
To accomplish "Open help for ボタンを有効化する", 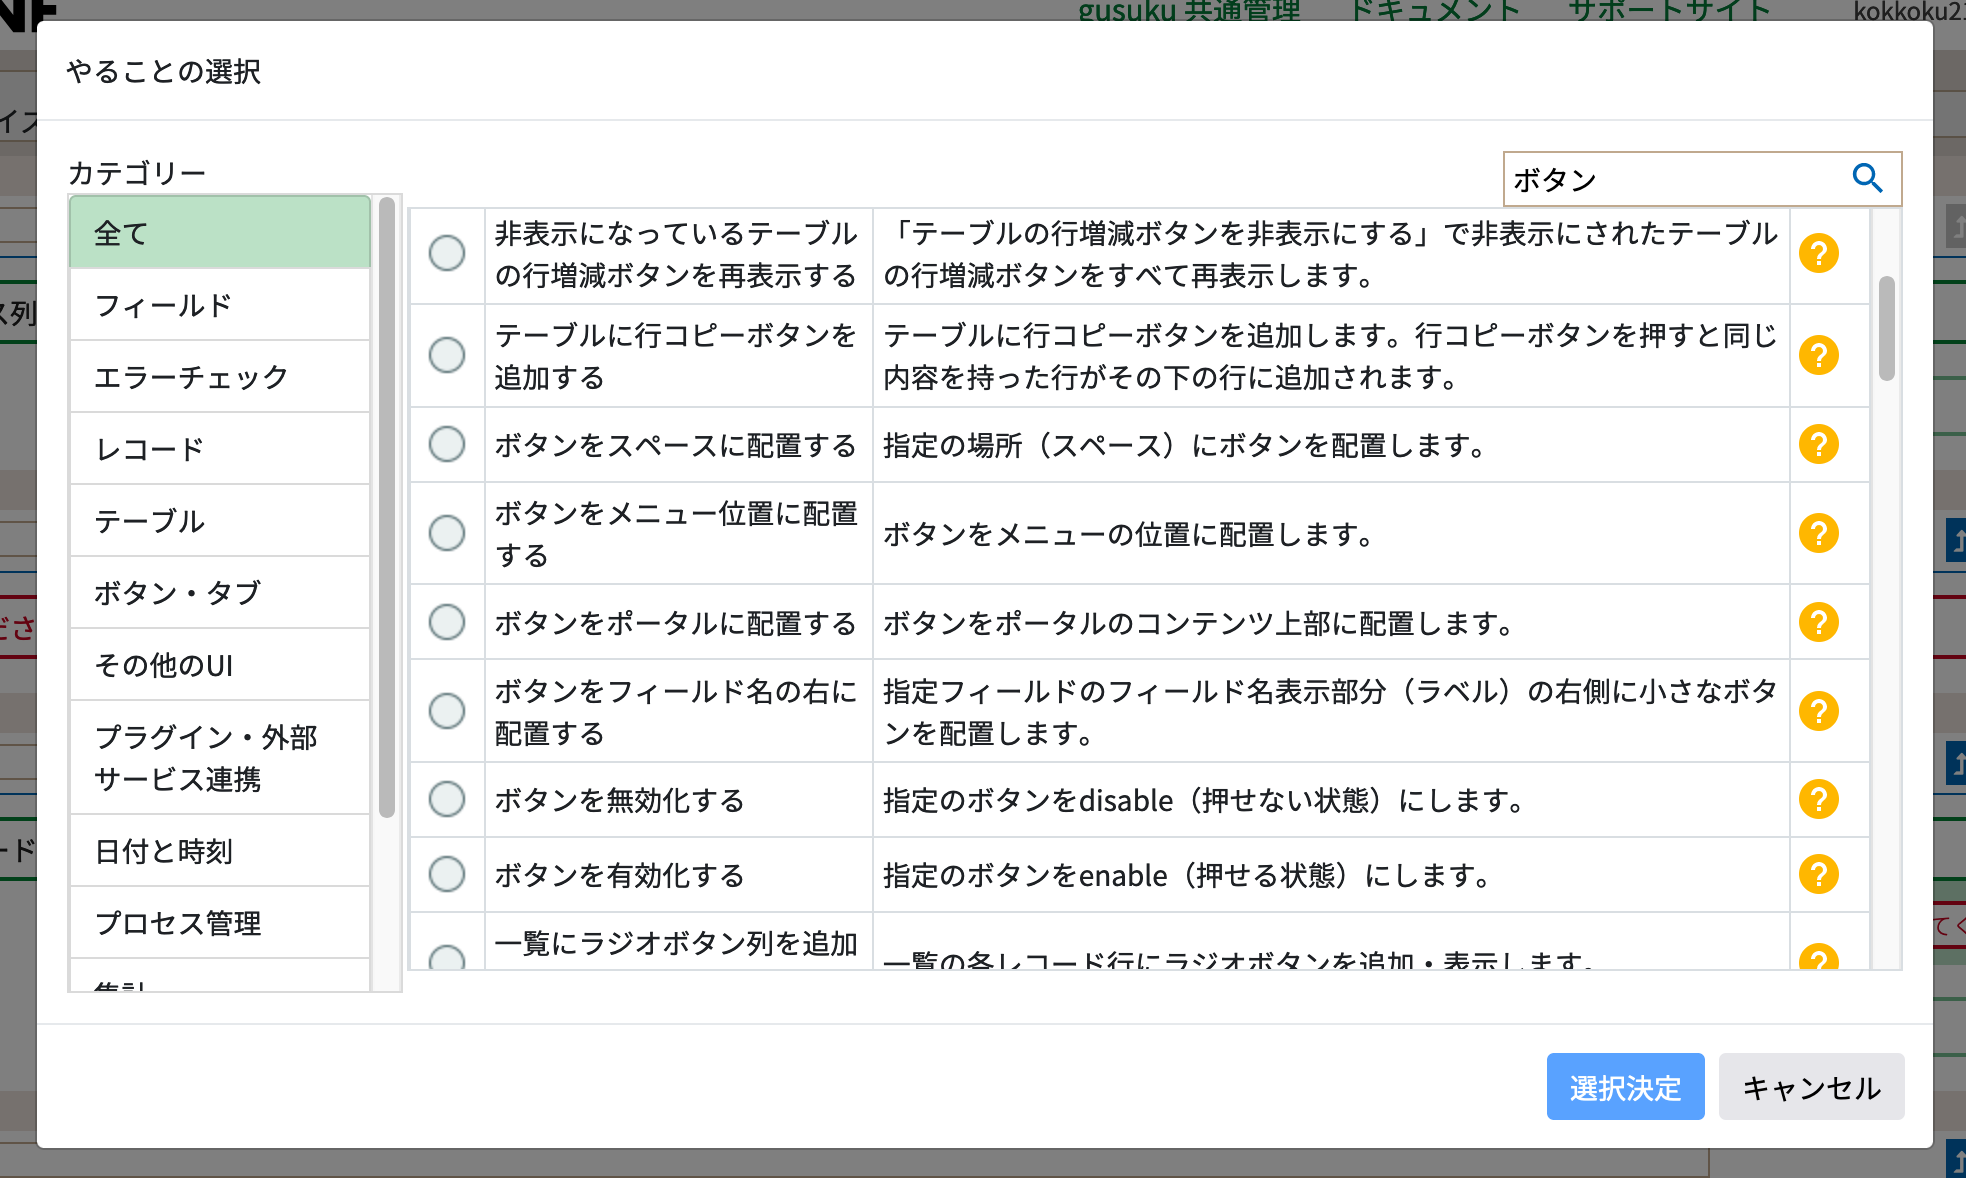I will click(x=1819, y=874).
